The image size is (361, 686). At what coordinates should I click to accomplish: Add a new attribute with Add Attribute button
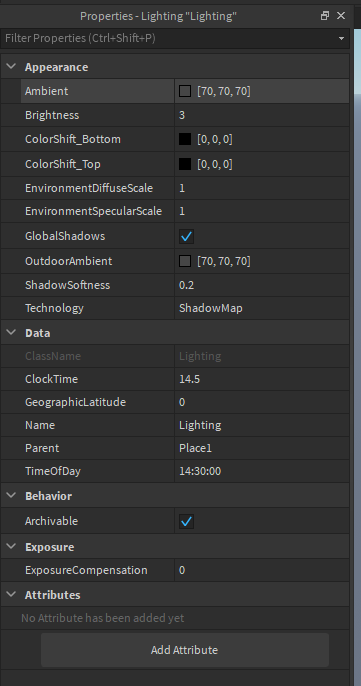coord(185,650)
